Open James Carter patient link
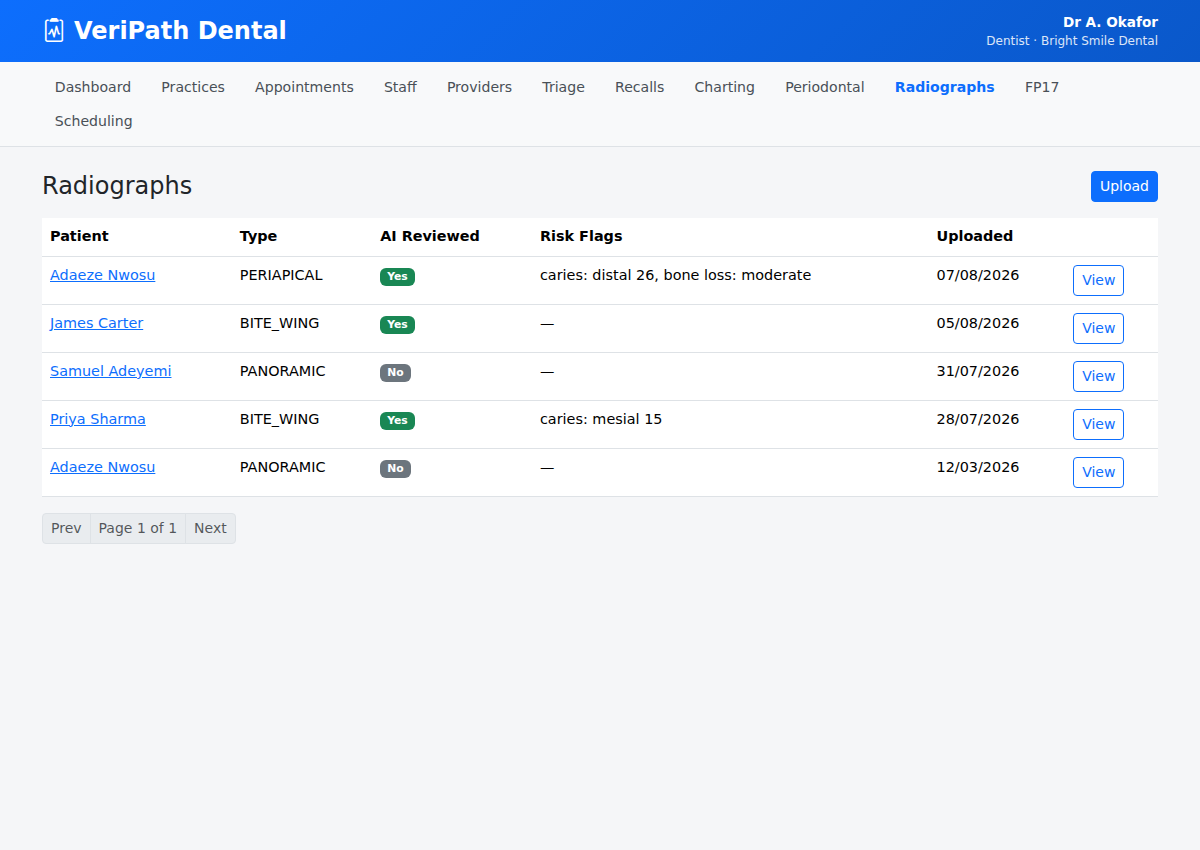The height and width of the screenshot is (850, 1200). 96,323
